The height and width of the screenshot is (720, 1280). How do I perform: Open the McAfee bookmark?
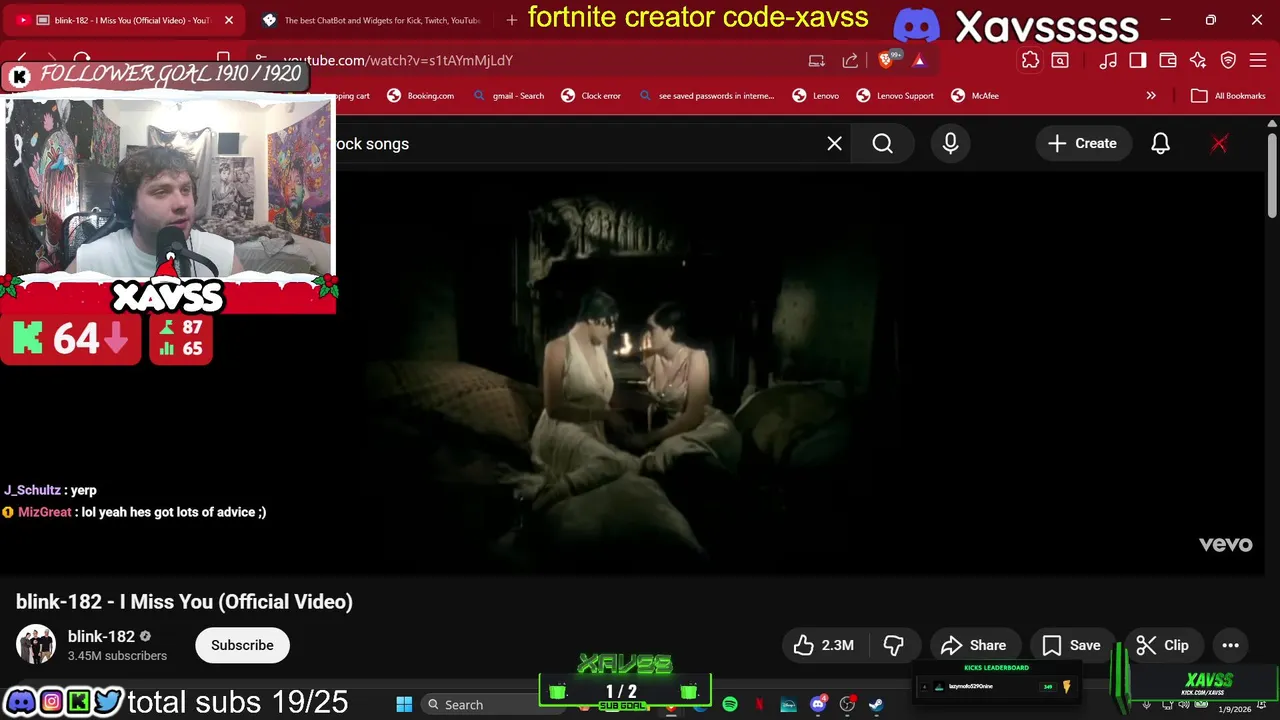[975, 96]
